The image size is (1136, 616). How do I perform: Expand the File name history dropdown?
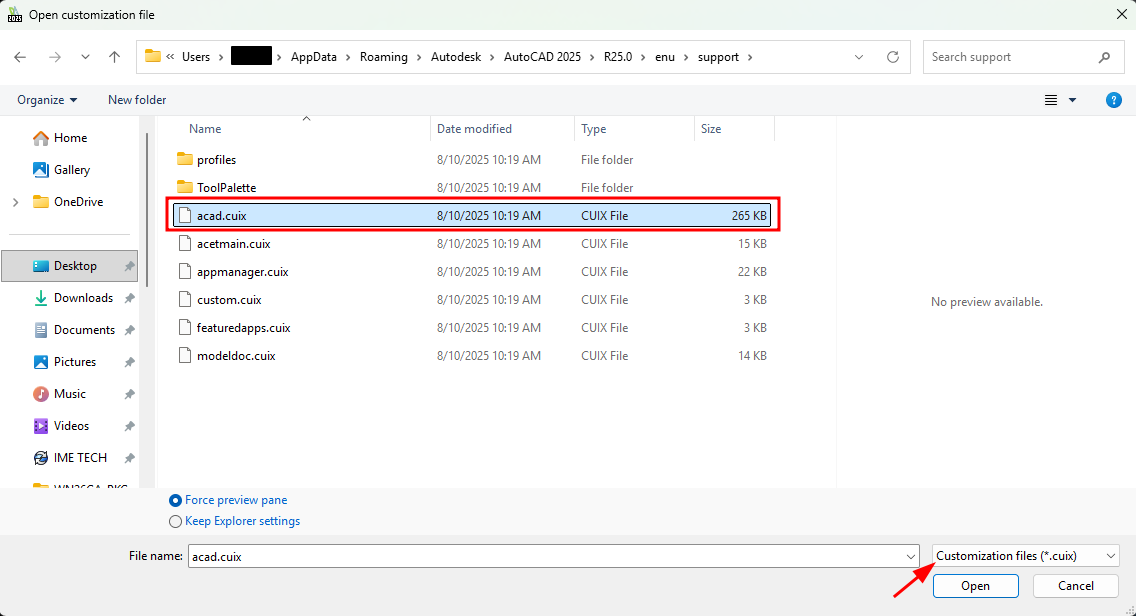(911, 557)
